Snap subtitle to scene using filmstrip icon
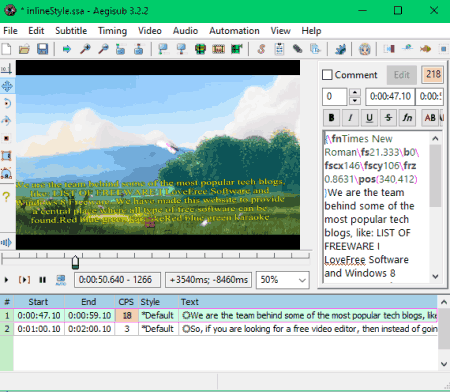Screen dimensions: 450x392 [x=218, y=49]
